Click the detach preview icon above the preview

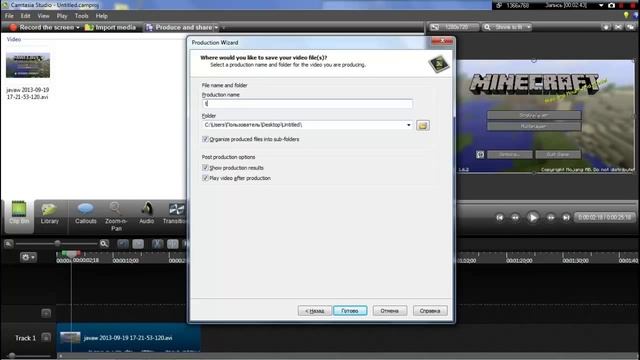coord(631,27)
